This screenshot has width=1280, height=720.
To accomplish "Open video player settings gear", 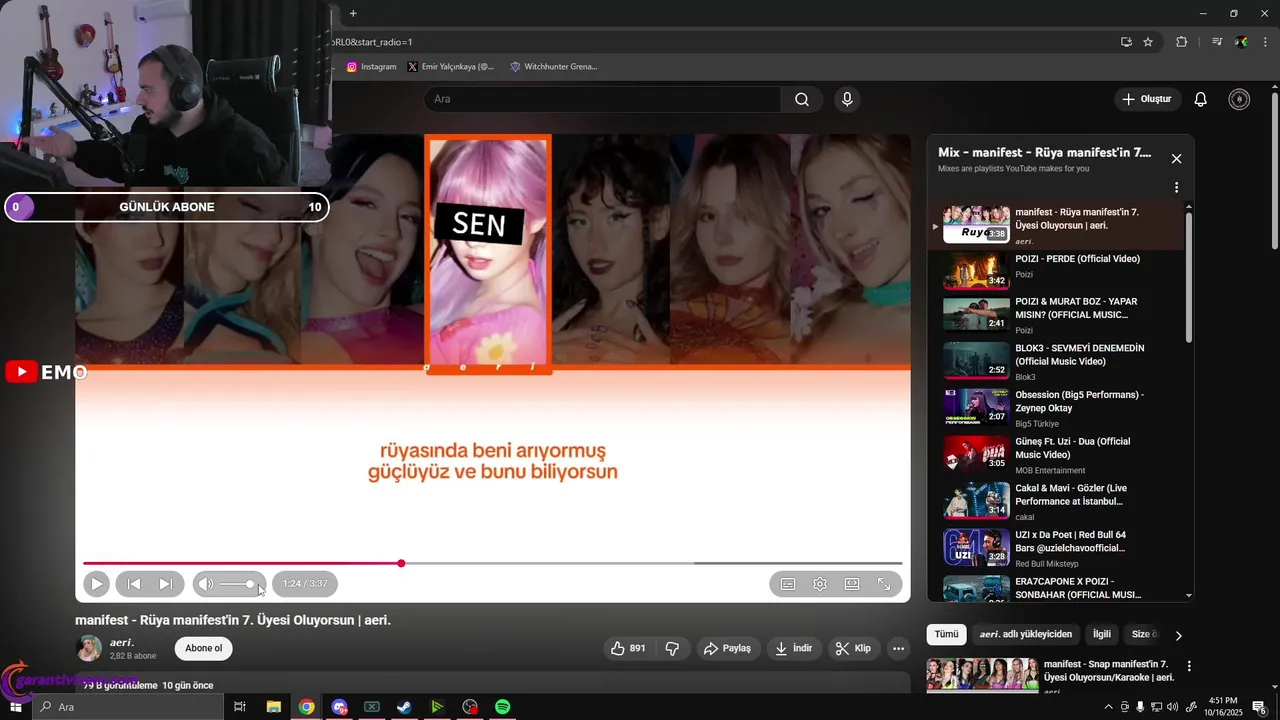I will click(x=820, y=584).
